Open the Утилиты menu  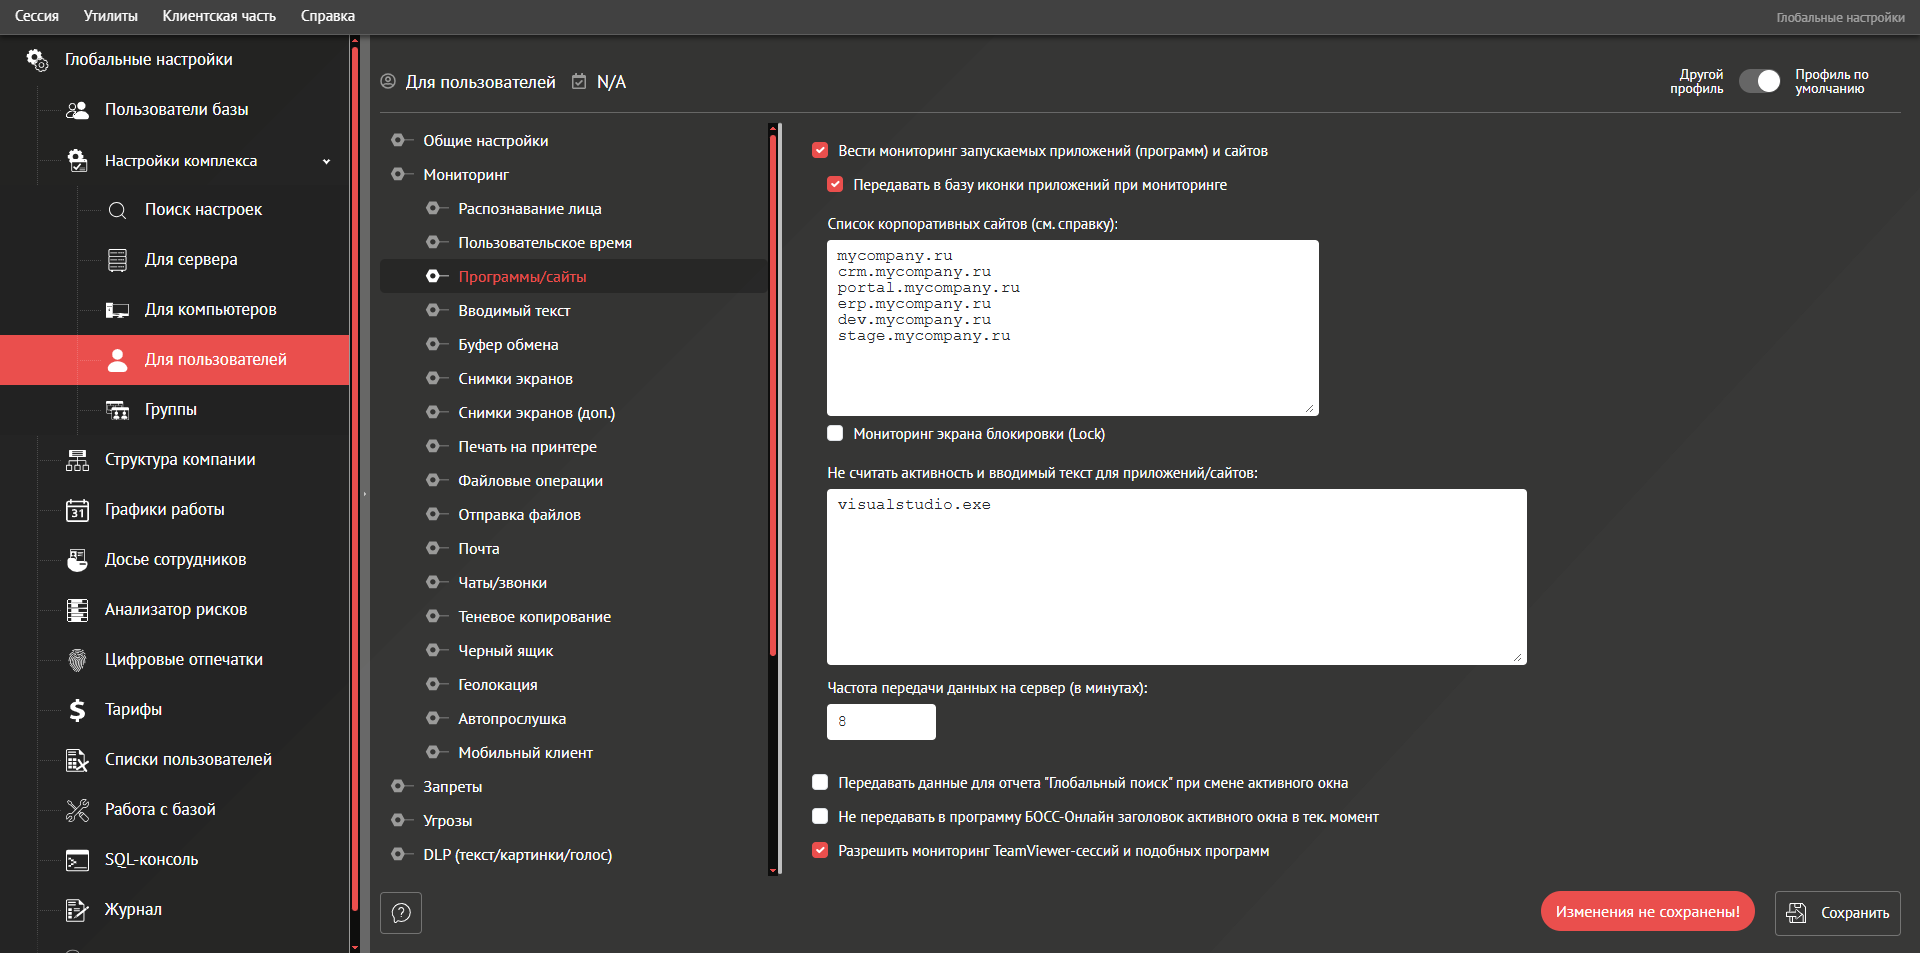coord(110,16)
